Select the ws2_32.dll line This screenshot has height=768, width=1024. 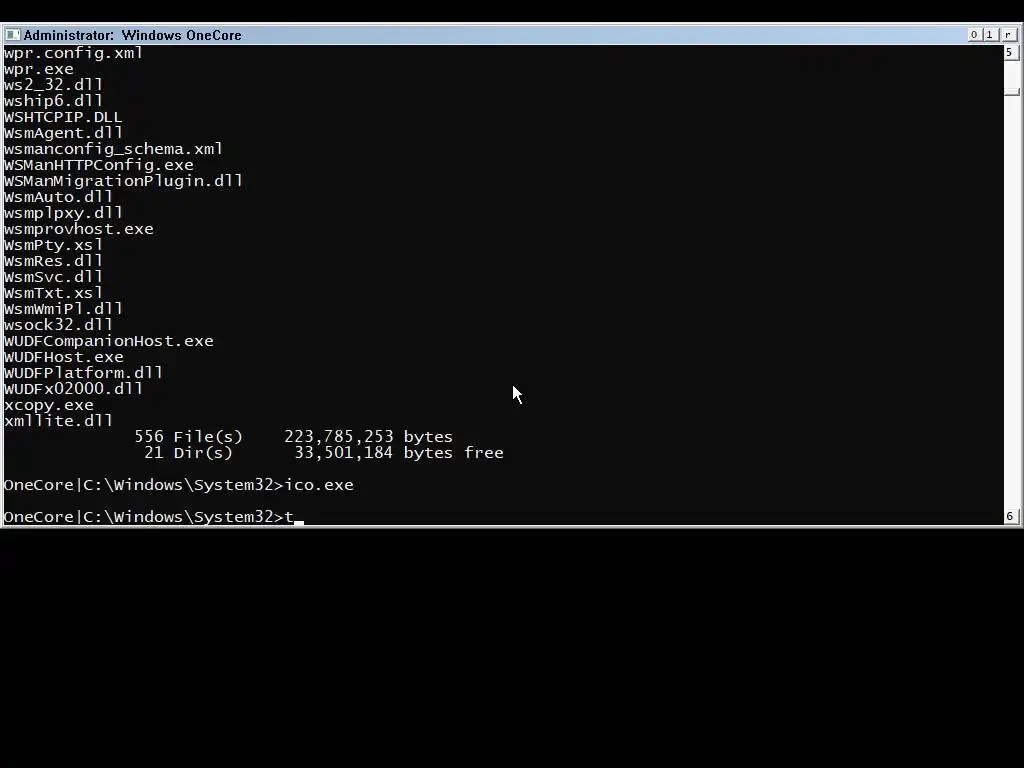coord(54,85)
